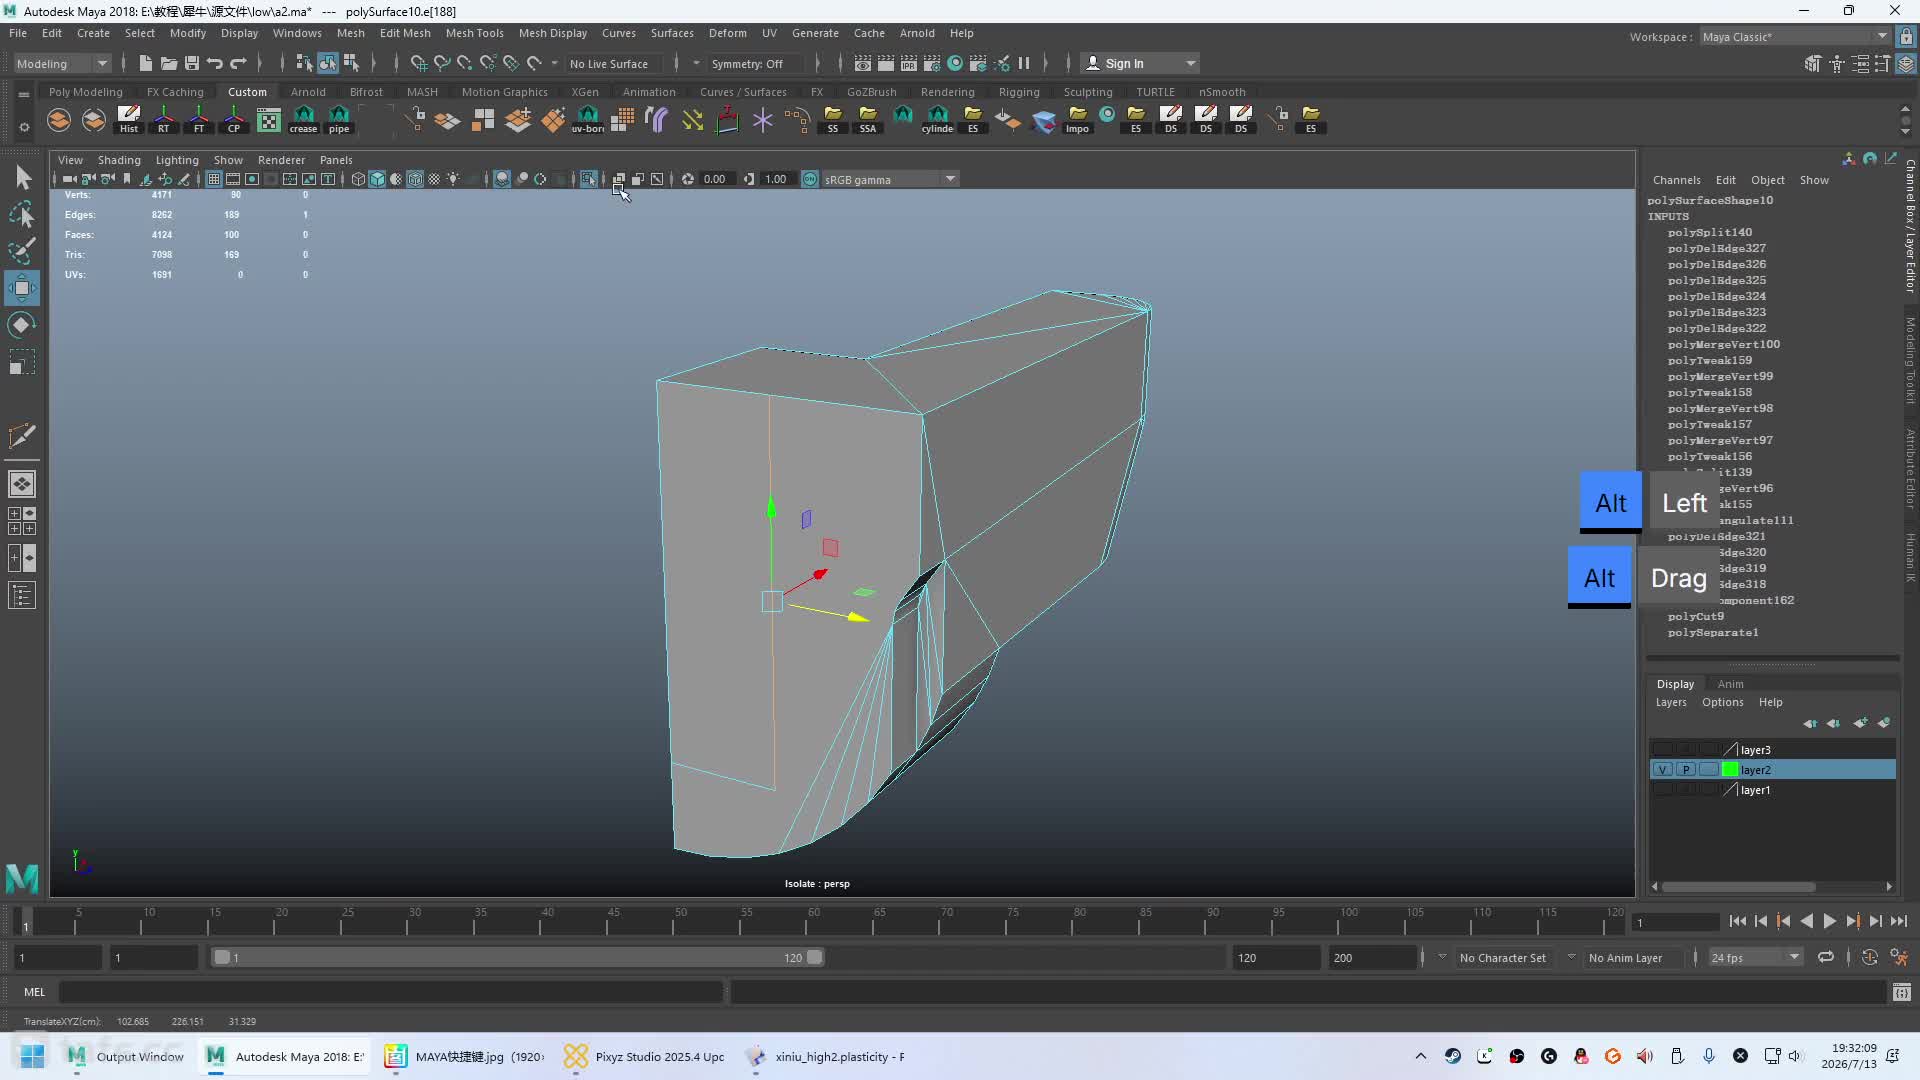Expand the Sign In dropdown arrow

tap(1190, 64)
